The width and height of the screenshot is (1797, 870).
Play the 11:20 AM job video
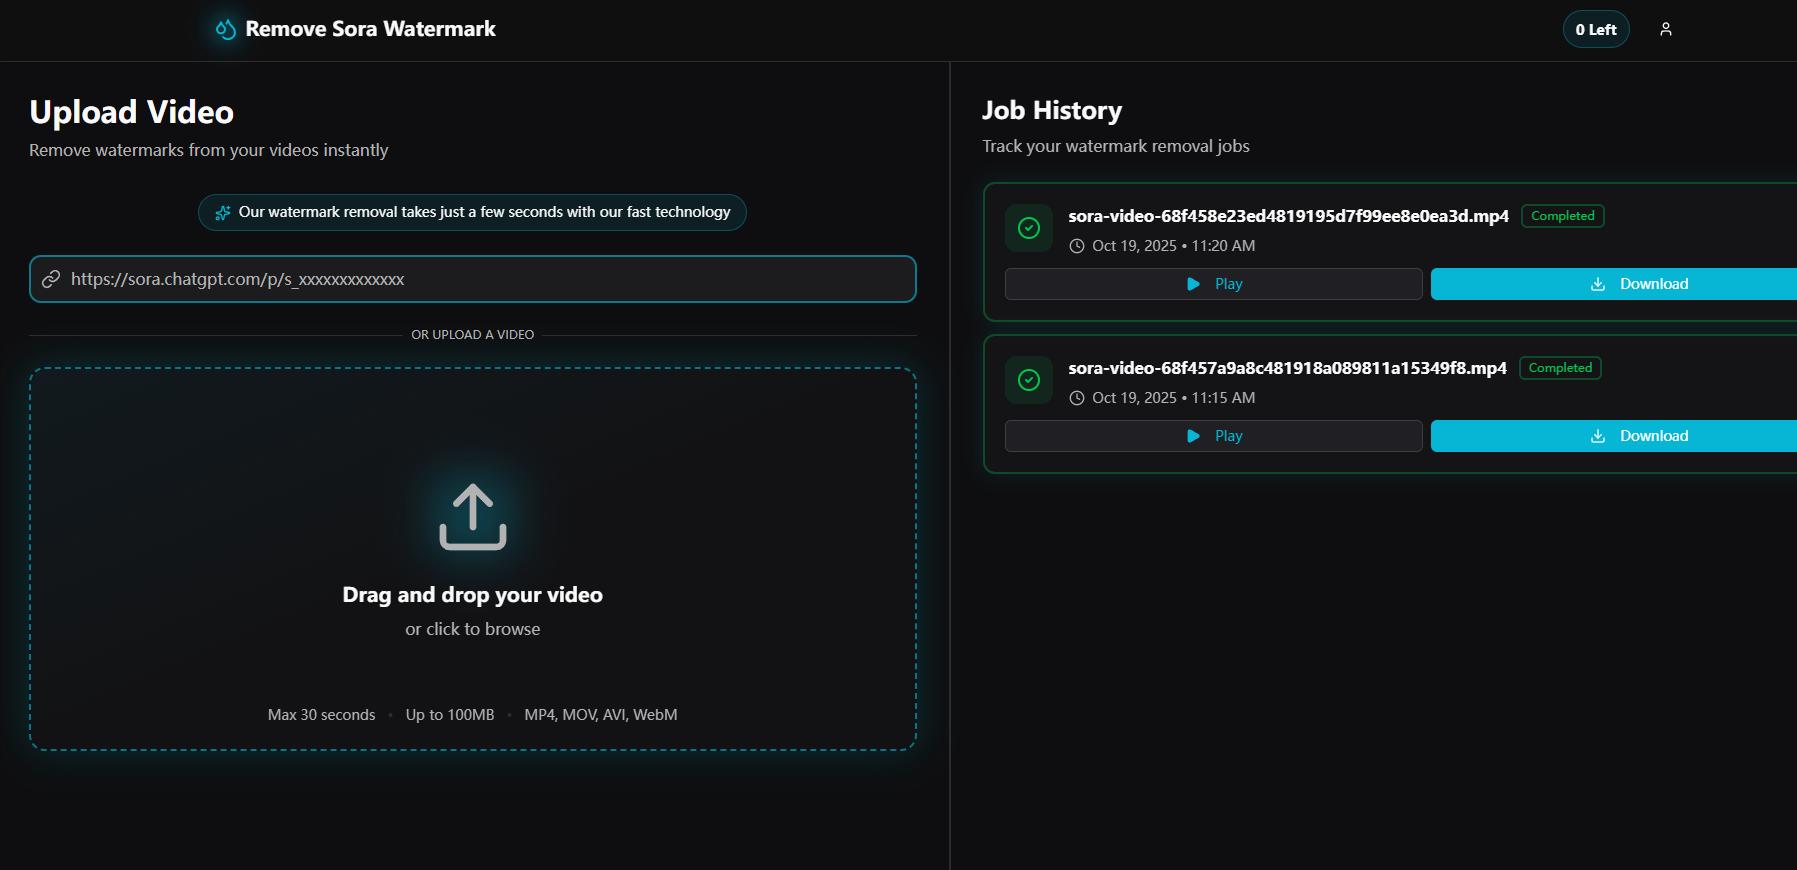pyautogui.click(x=1214, y=284)
